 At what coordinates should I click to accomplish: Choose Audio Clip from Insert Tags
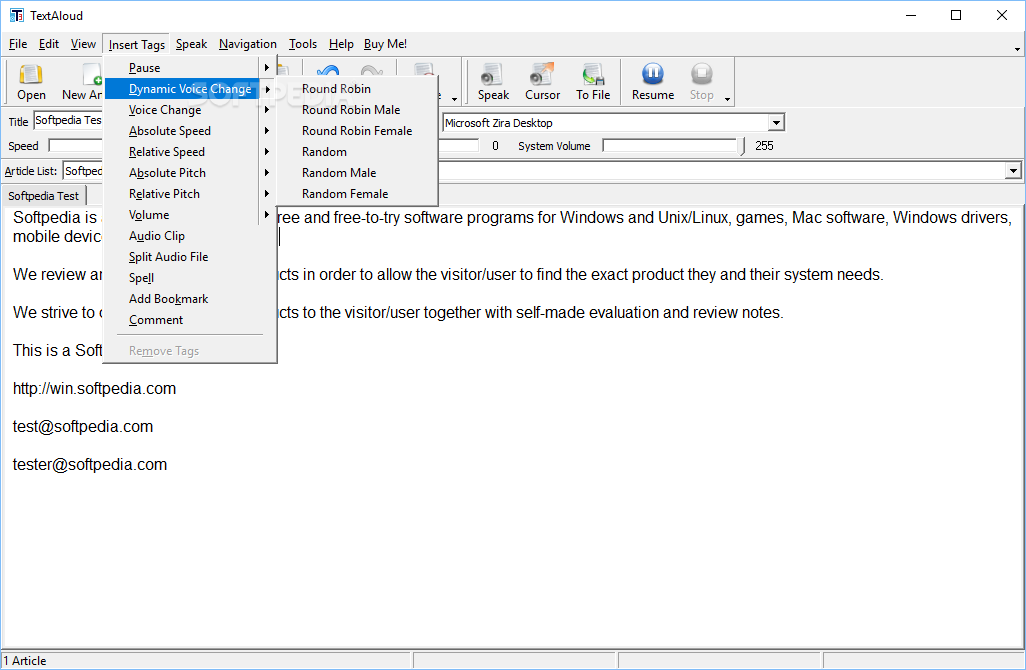[190, 236]
